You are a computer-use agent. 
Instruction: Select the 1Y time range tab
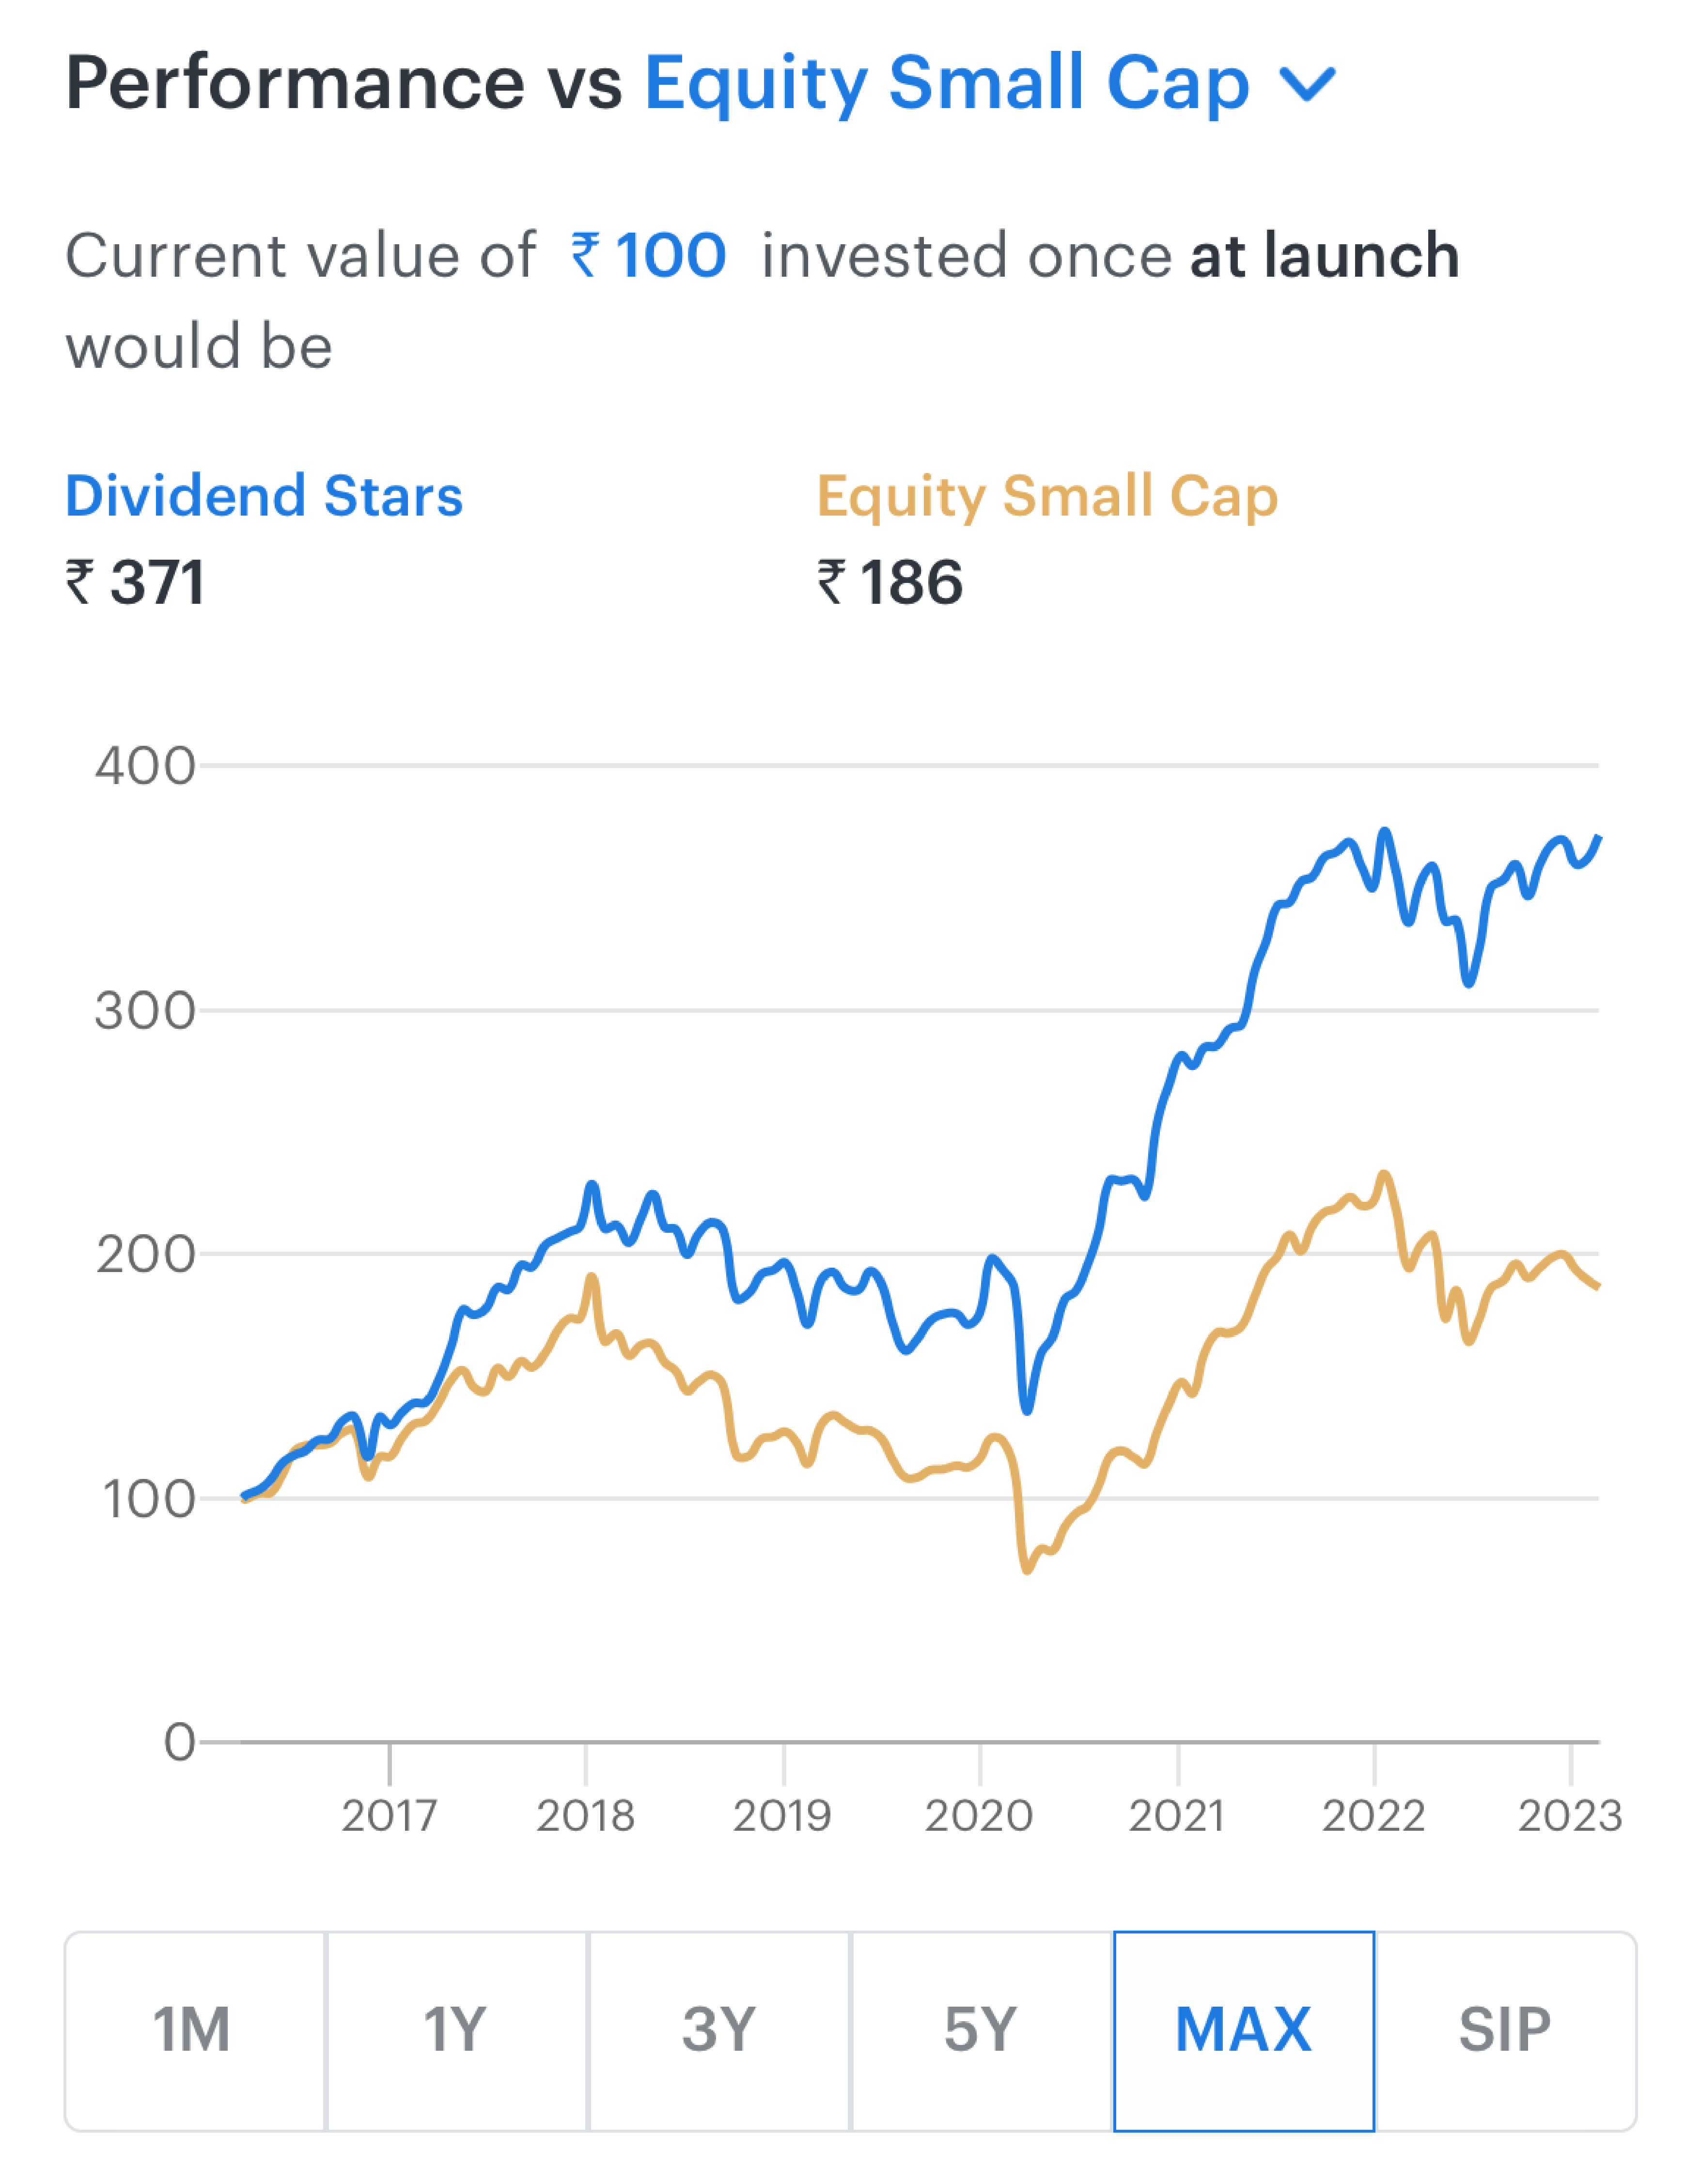point(456,2031)
